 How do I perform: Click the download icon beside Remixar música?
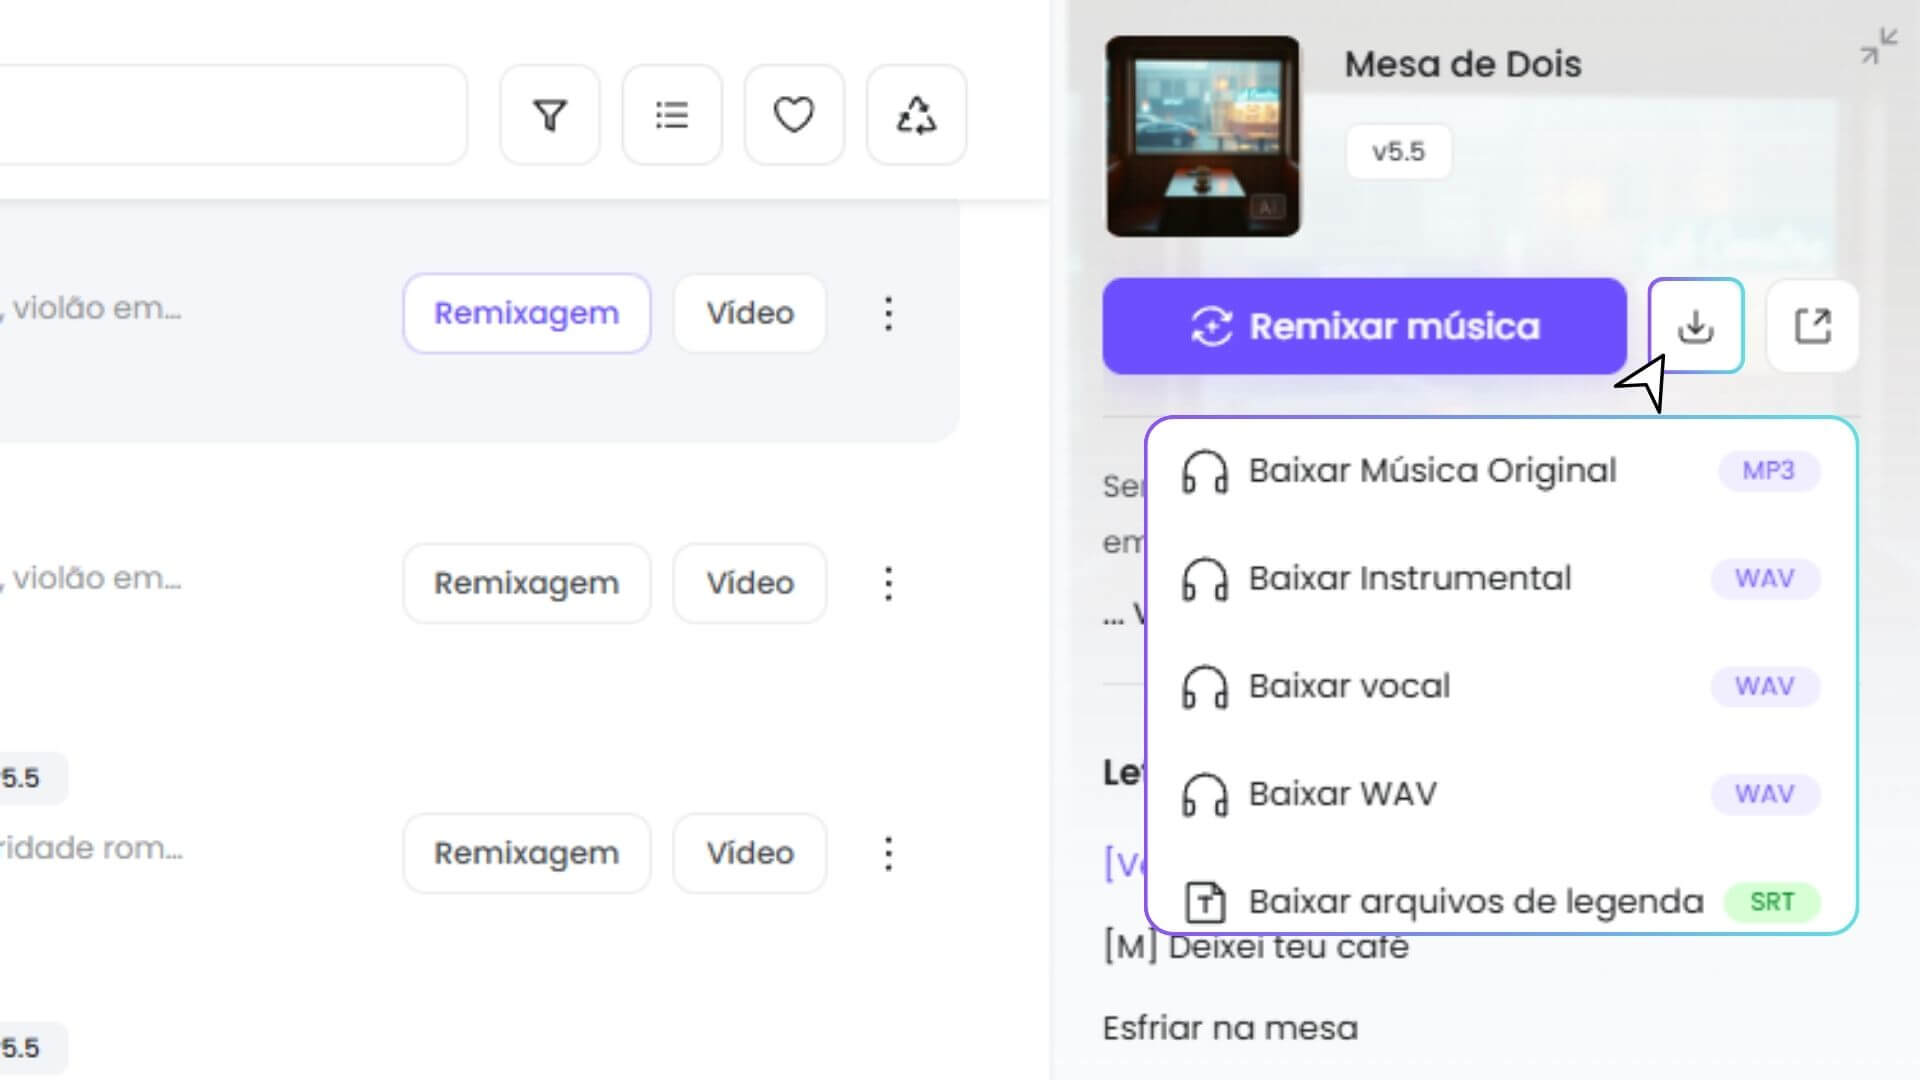(1695, 326)
